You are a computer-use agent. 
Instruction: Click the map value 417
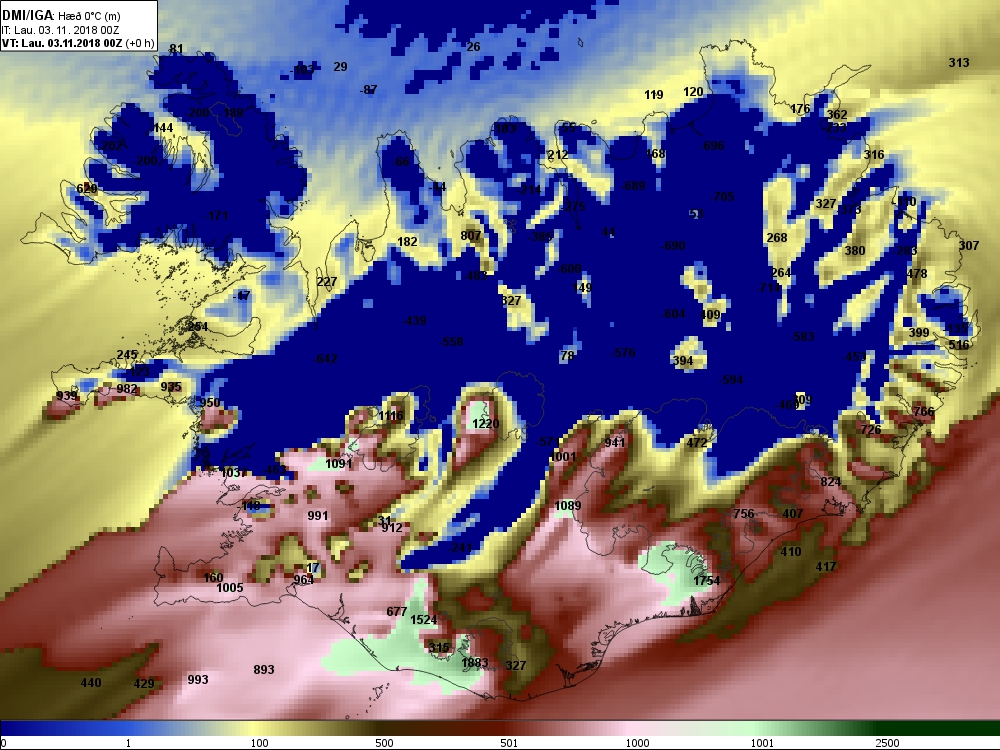point(826,566)
